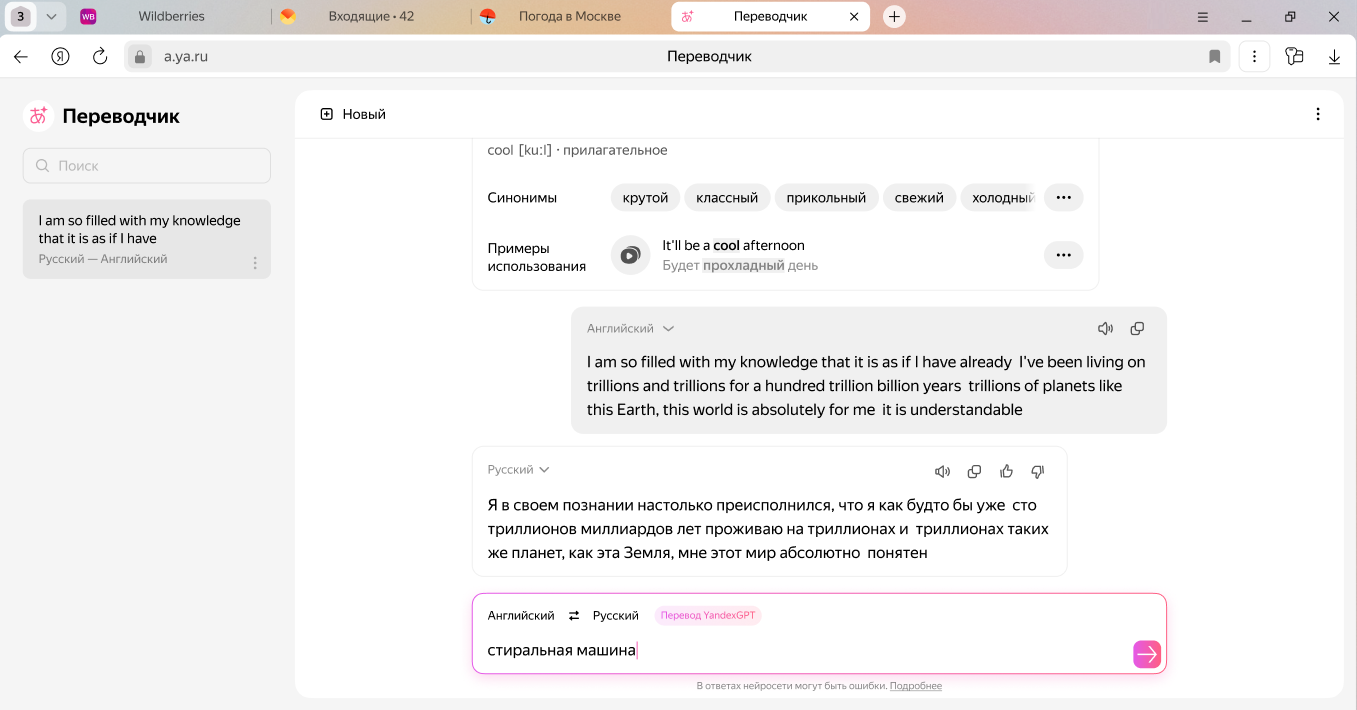This screenshot has height=710, width=1357.
Task: Swap Английский and Русский languages
Action: 574,616
